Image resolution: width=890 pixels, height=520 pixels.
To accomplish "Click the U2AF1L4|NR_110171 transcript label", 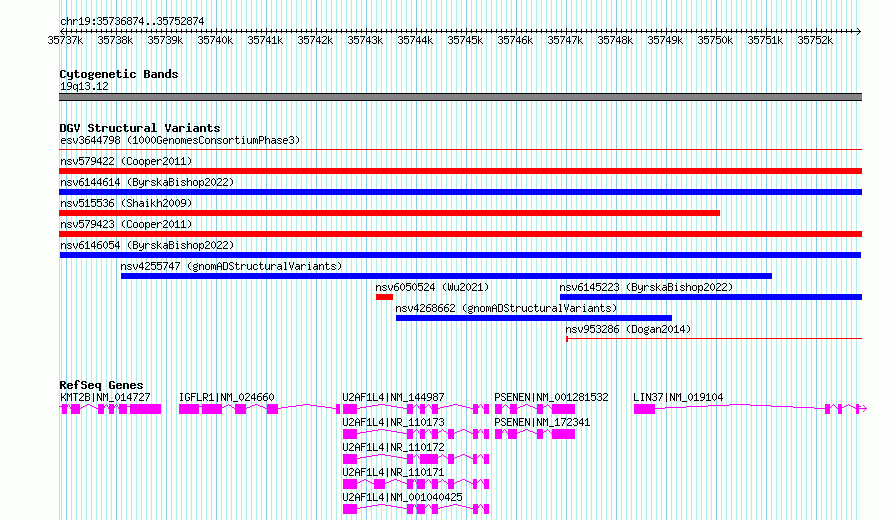I will point(393,472).
